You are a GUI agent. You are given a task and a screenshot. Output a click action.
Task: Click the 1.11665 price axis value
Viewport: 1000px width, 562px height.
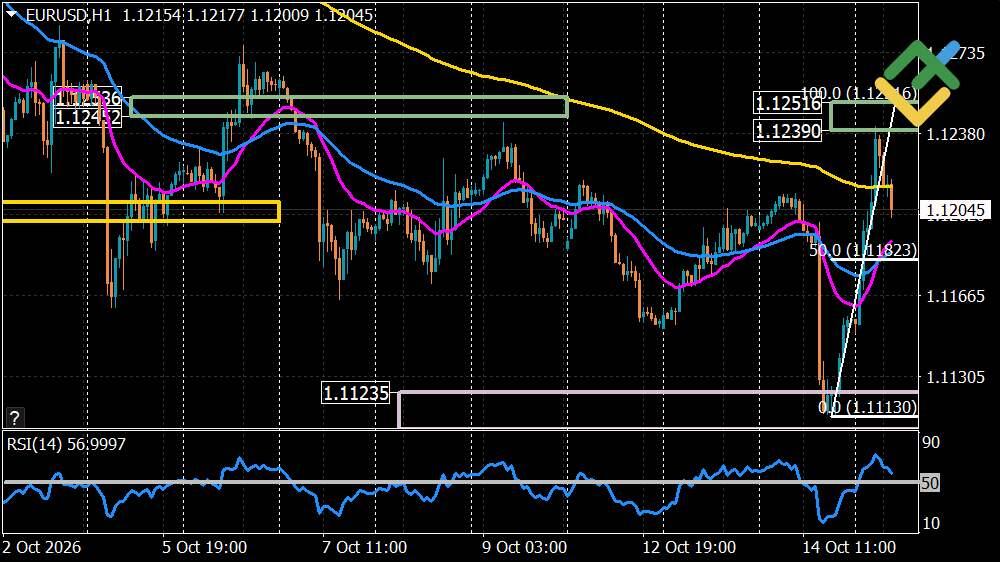point(955,296)
